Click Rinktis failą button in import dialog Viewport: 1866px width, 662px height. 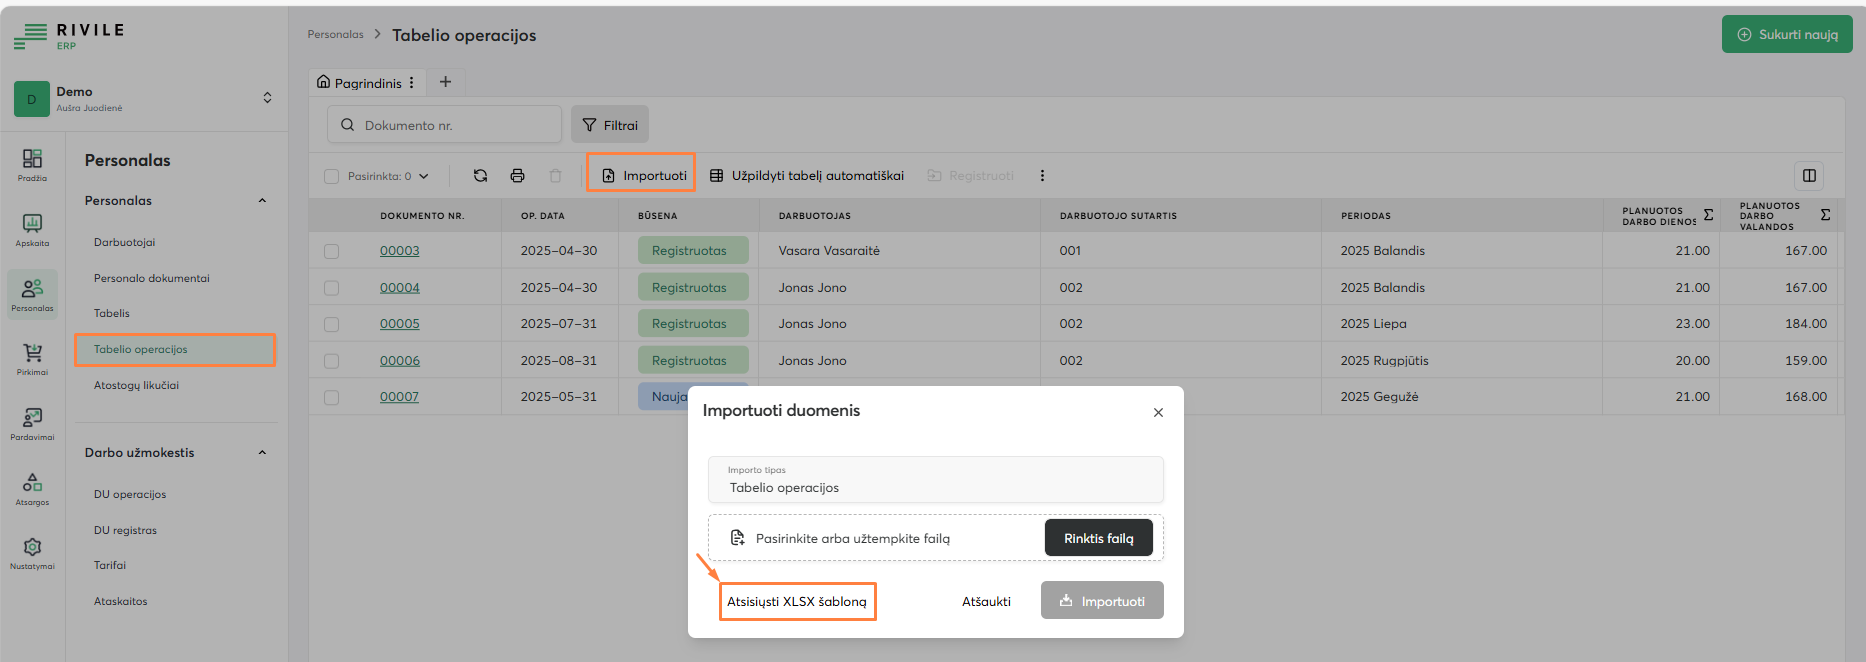pos(1098,538)
